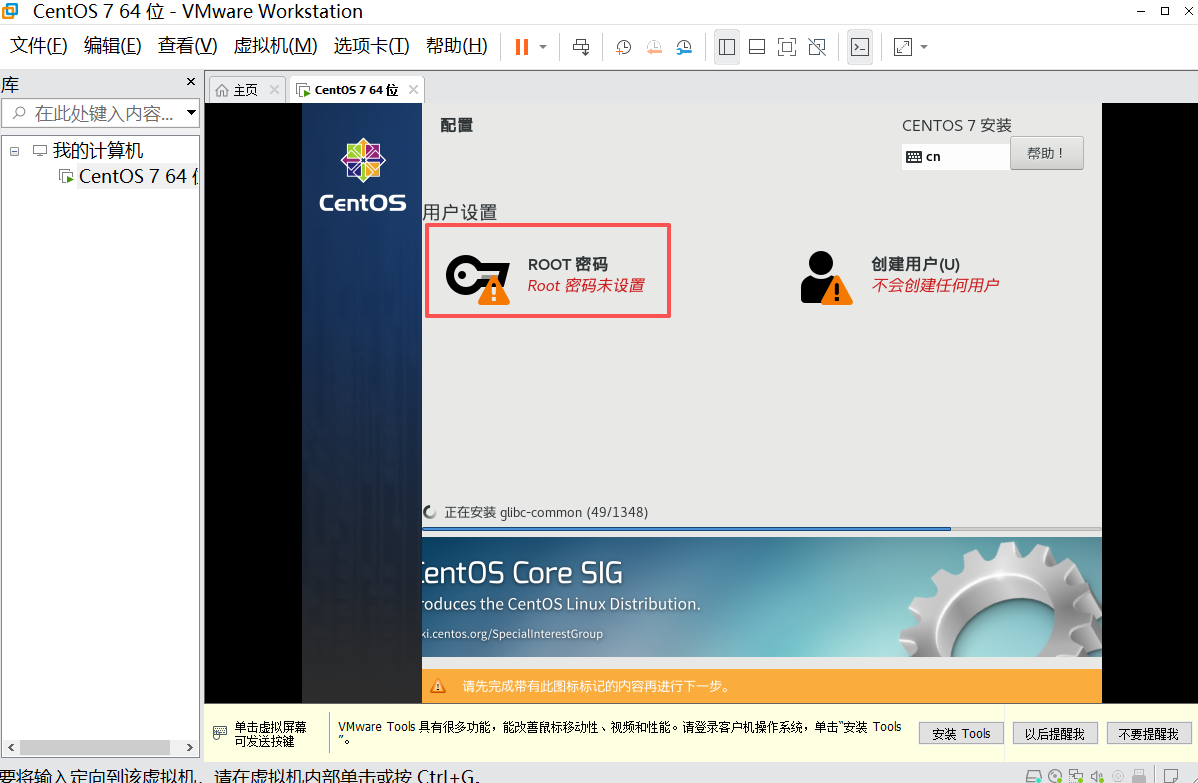Revert the virtual machine to its previous snapshot
Image resolution: width=1198 pixels, height=783 pixels.
[x=654, y=47]
